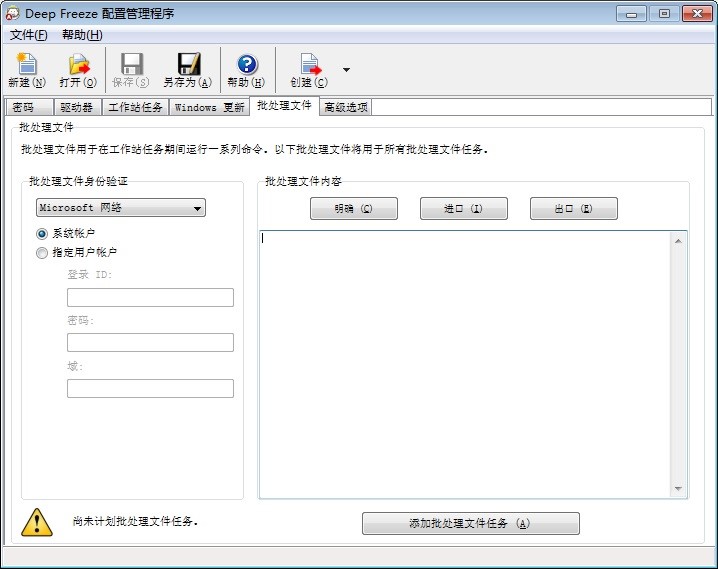Image resolution: width=718 pixels, height=569 pixels.
Task: Click the yellow warning triangle icon
Action: tap(37, 522)
